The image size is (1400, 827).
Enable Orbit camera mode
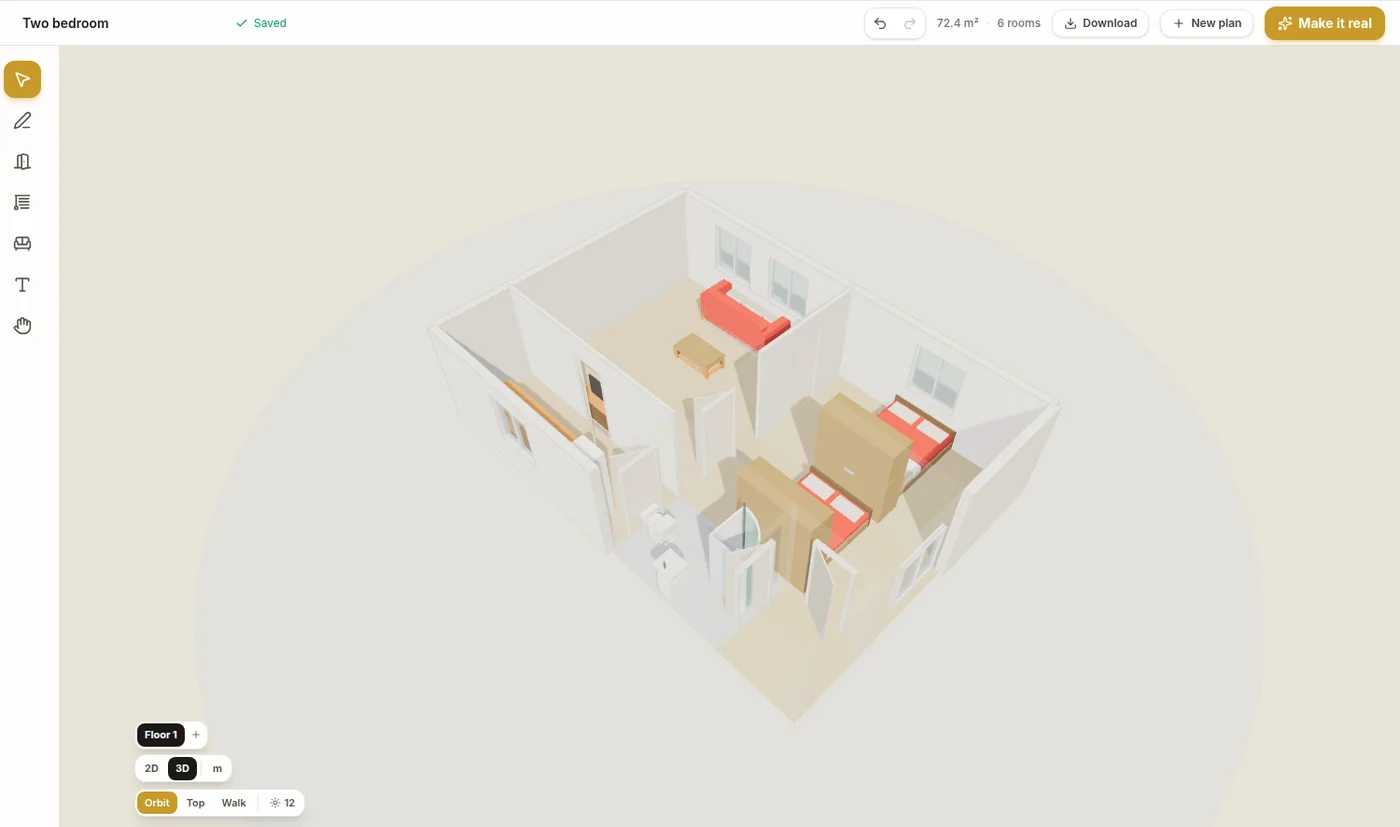(x=157, y=803)
